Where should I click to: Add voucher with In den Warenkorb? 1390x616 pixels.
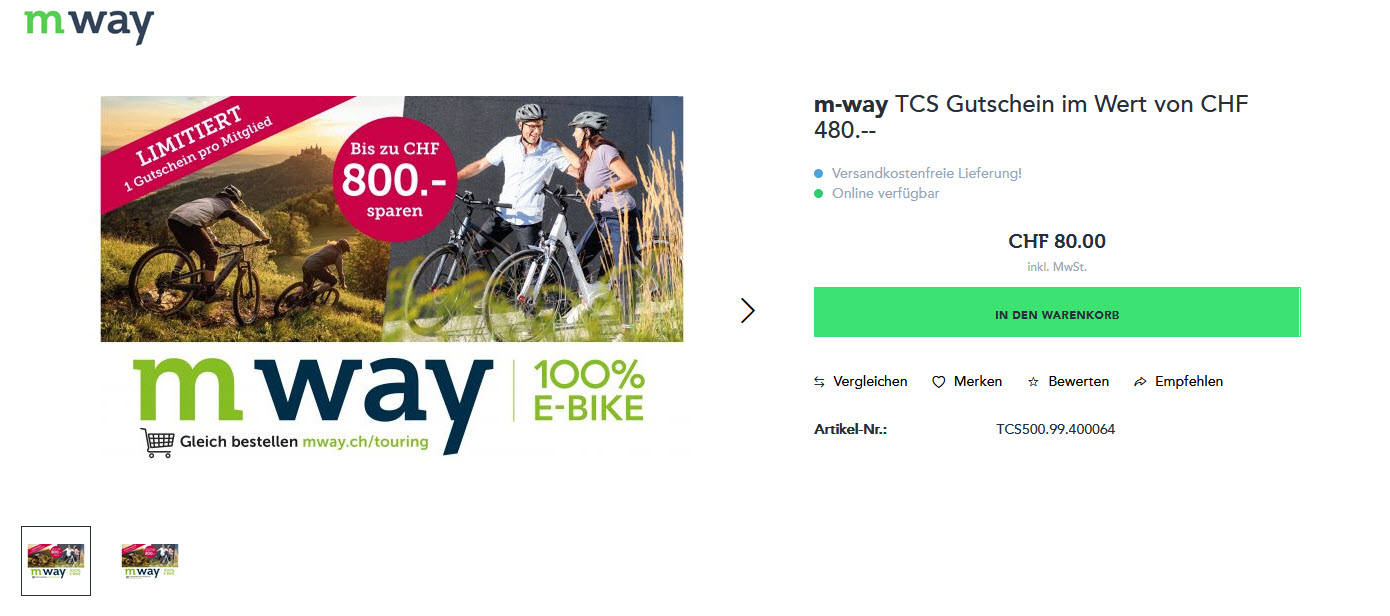pyautogui.click(x=1056, y=314)
